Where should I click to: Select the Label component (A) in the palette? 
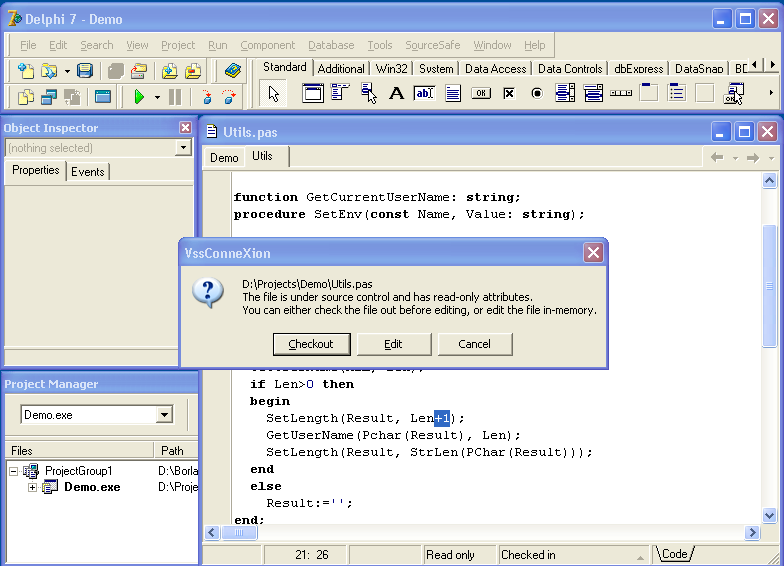pyautogui.click(x=396, y=94)
